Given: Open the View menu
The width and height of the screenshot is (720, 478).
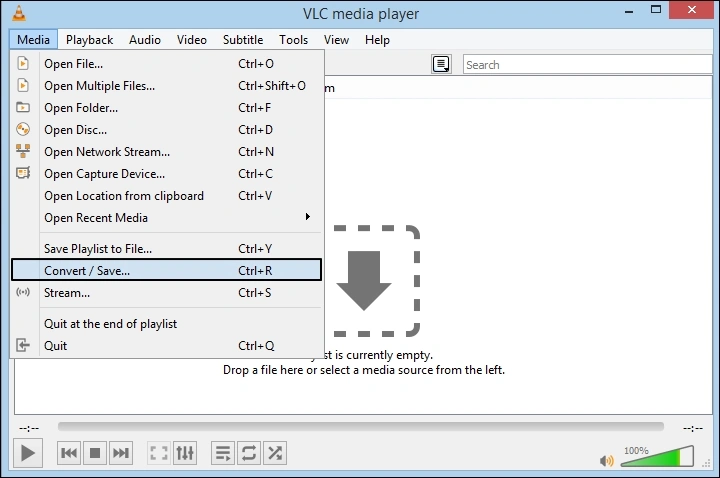Looking at the screenshot, I should [337, 40].
